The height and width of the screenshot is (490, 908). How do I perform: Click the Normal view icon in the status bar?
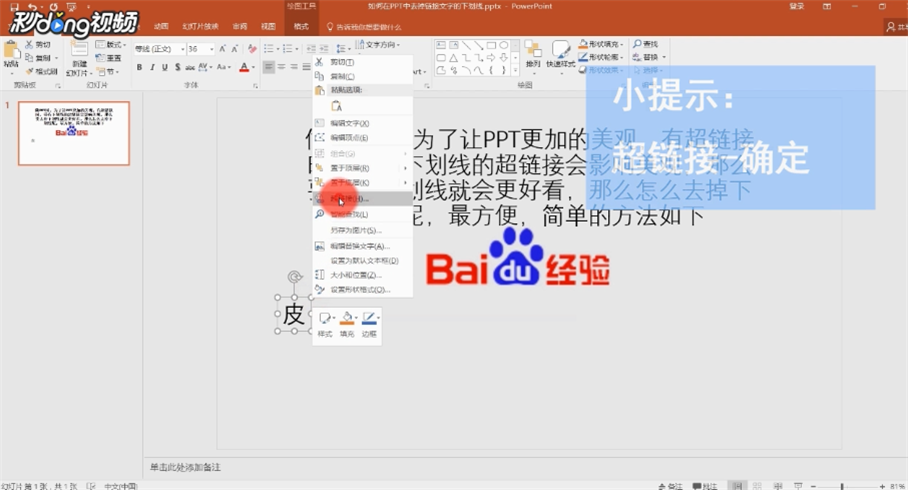coord(737,485)
